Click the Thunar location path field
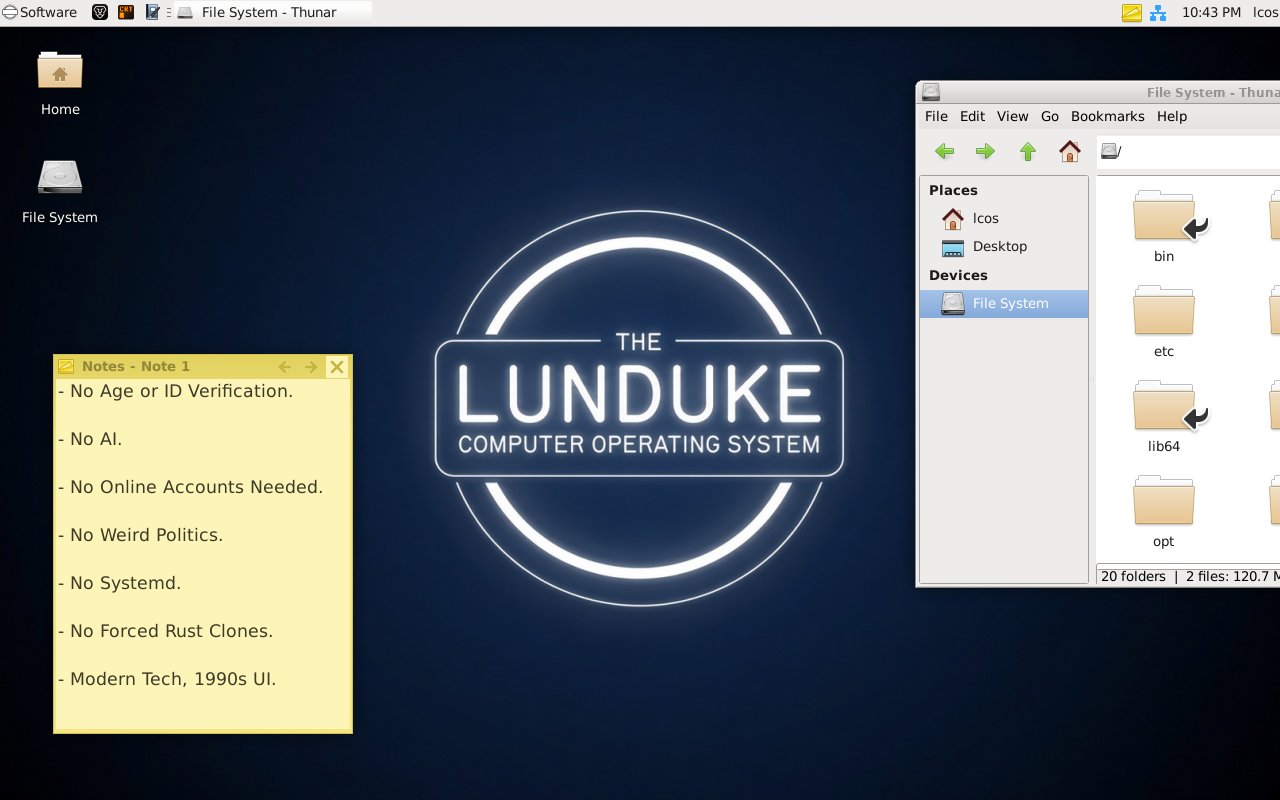Viewport: 1280px width, 800px height. [x=1188, y=152]
